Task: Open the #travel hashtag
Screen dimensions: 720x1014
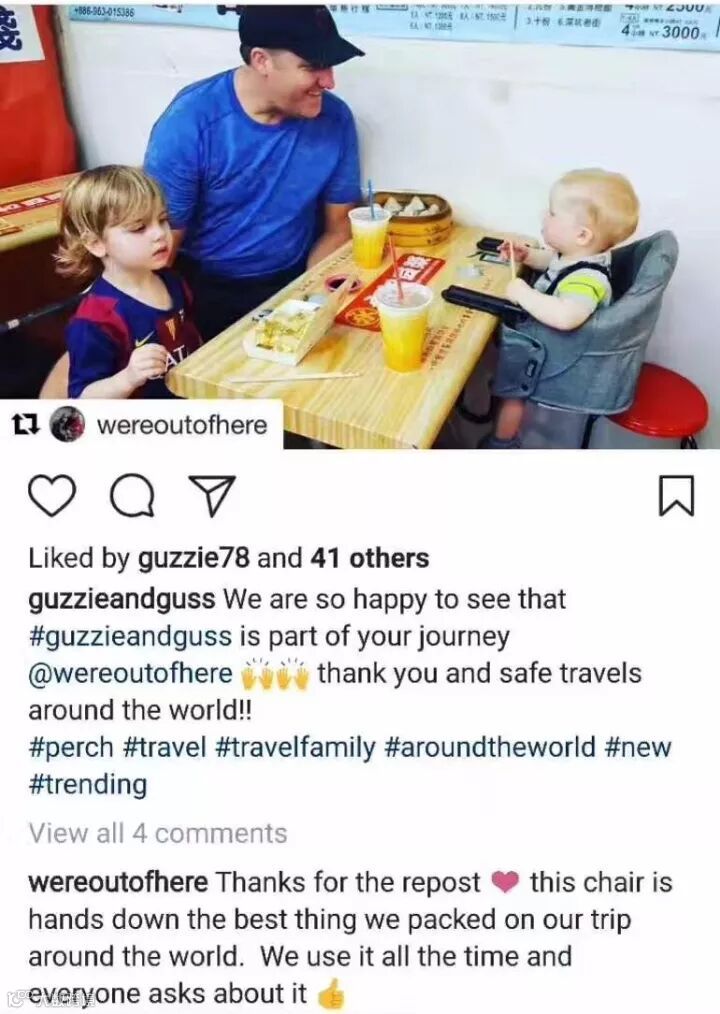Action: coord(164,748)
